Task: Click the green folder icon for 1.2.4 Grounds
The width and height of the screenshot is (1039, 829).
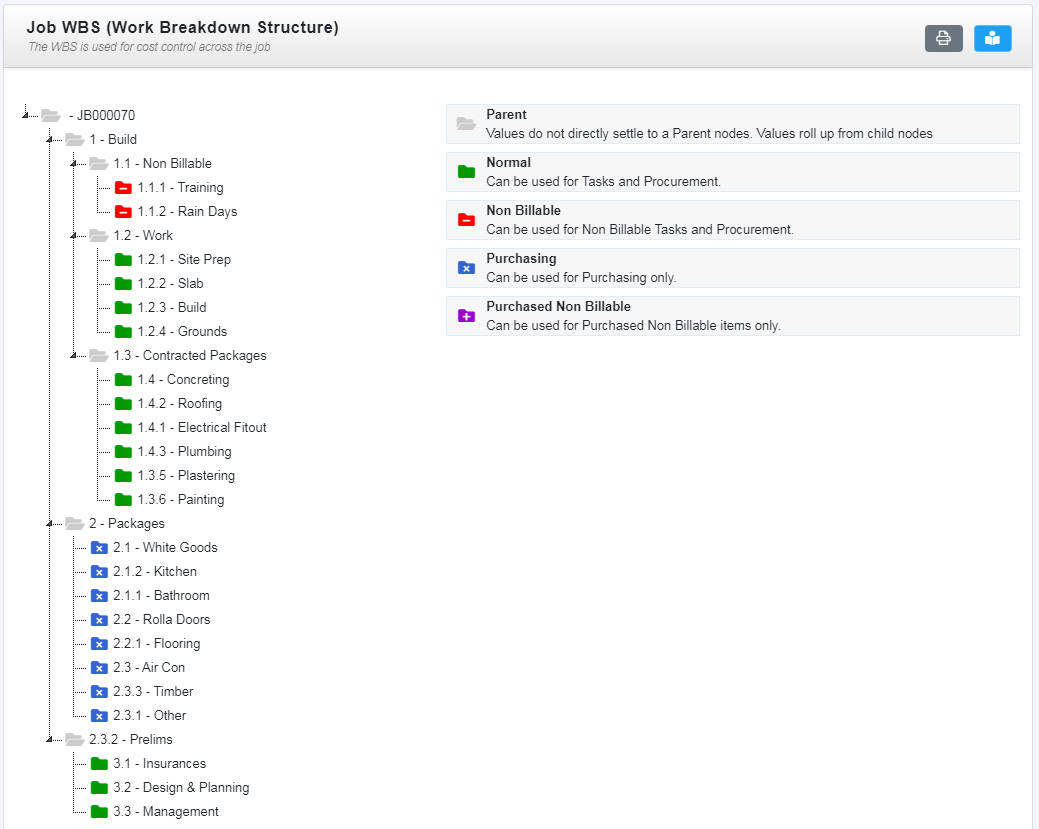Action: click(x=123, y=331)
